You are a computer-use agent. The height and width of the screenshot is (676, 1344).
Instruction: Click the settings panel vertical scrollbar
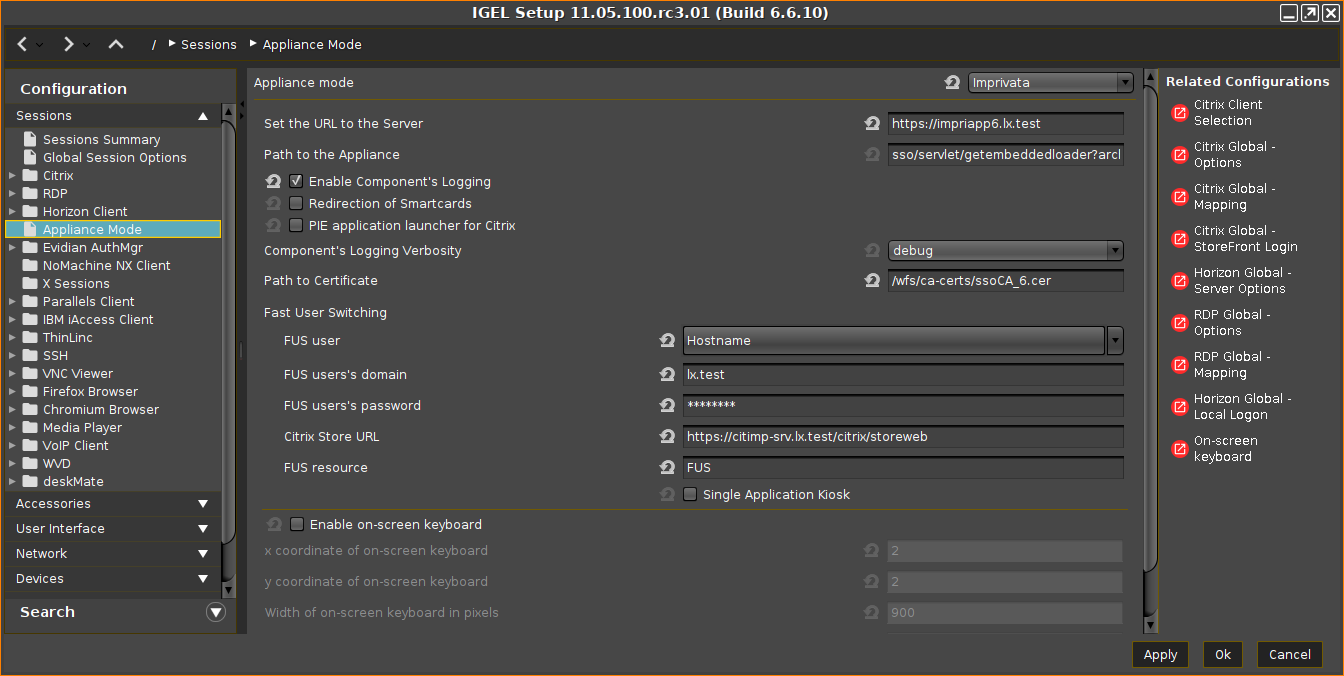pos(1149,350)
